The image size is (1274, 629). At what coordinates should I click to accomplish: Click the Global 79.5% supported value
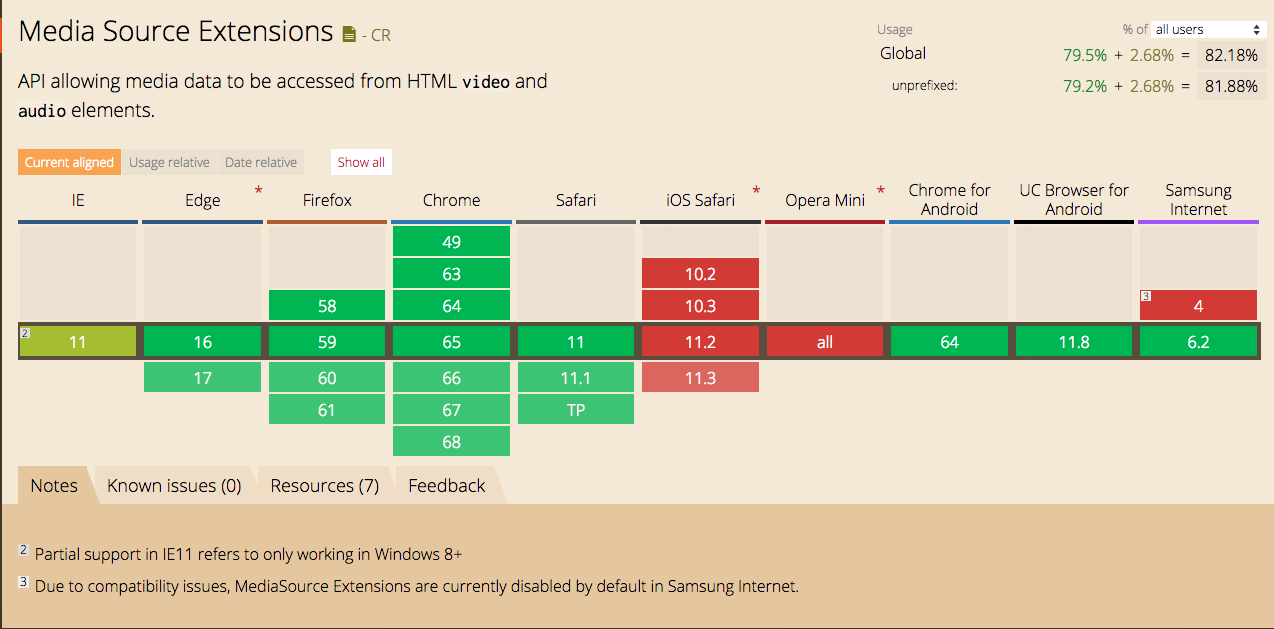pyautogui.click(x=1085, y=55)
